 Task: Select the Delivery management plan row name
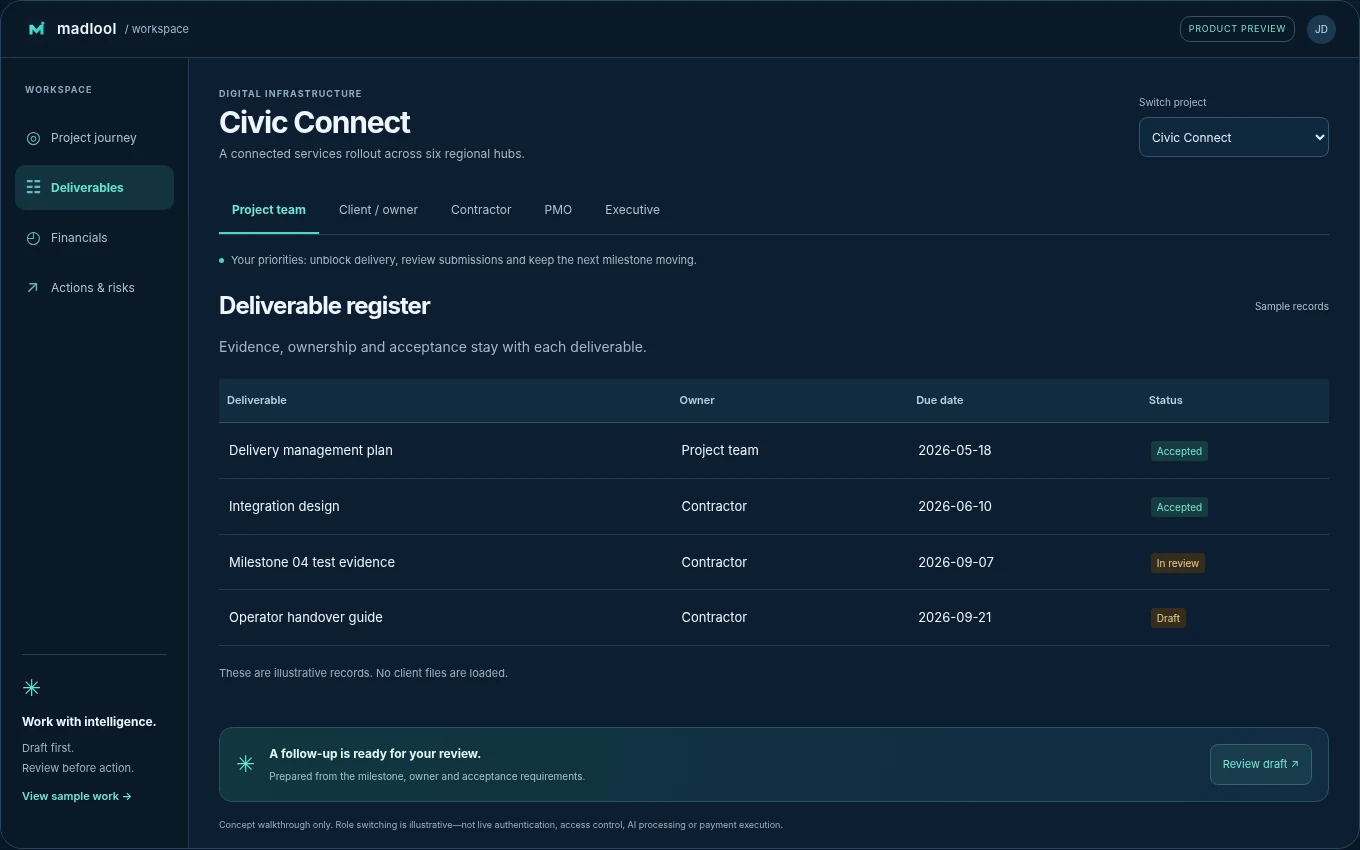click(311, 450)
